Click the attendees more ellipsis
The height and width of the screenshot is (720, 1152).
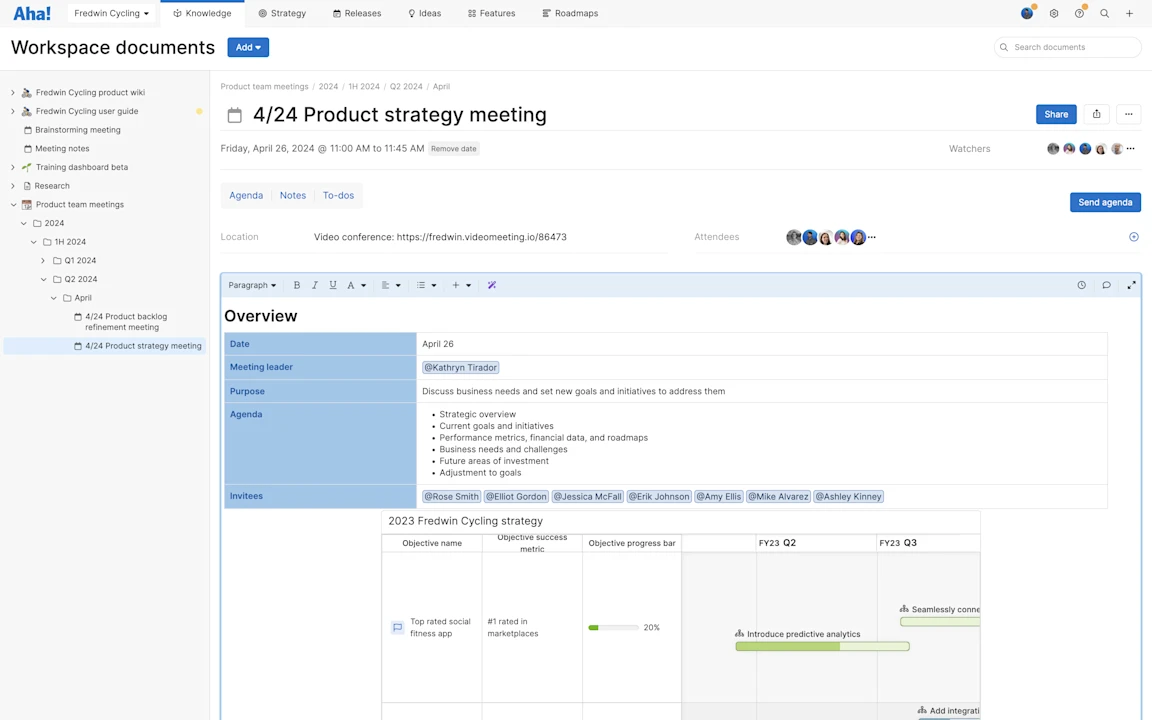point(872,237)
